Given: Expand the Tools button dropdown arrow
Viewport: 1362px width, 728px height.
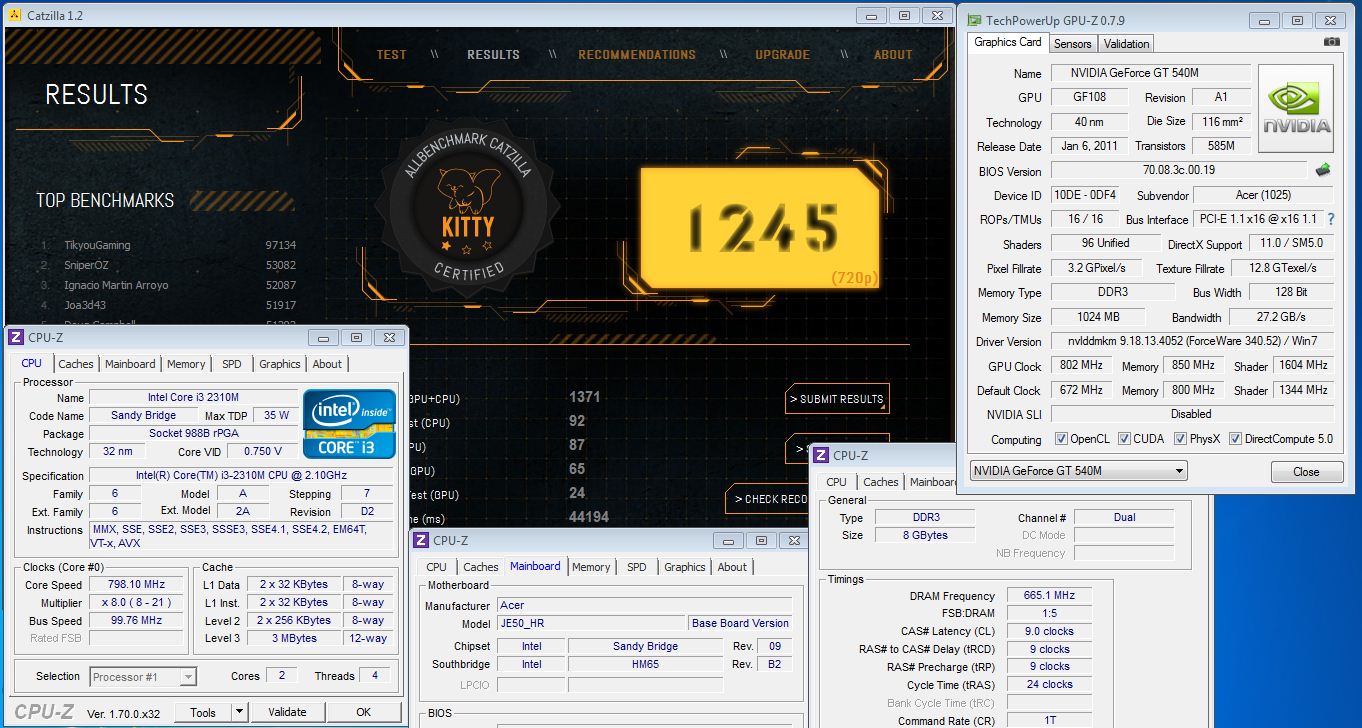Looking at the screenshot, I should tap(239, 712).
